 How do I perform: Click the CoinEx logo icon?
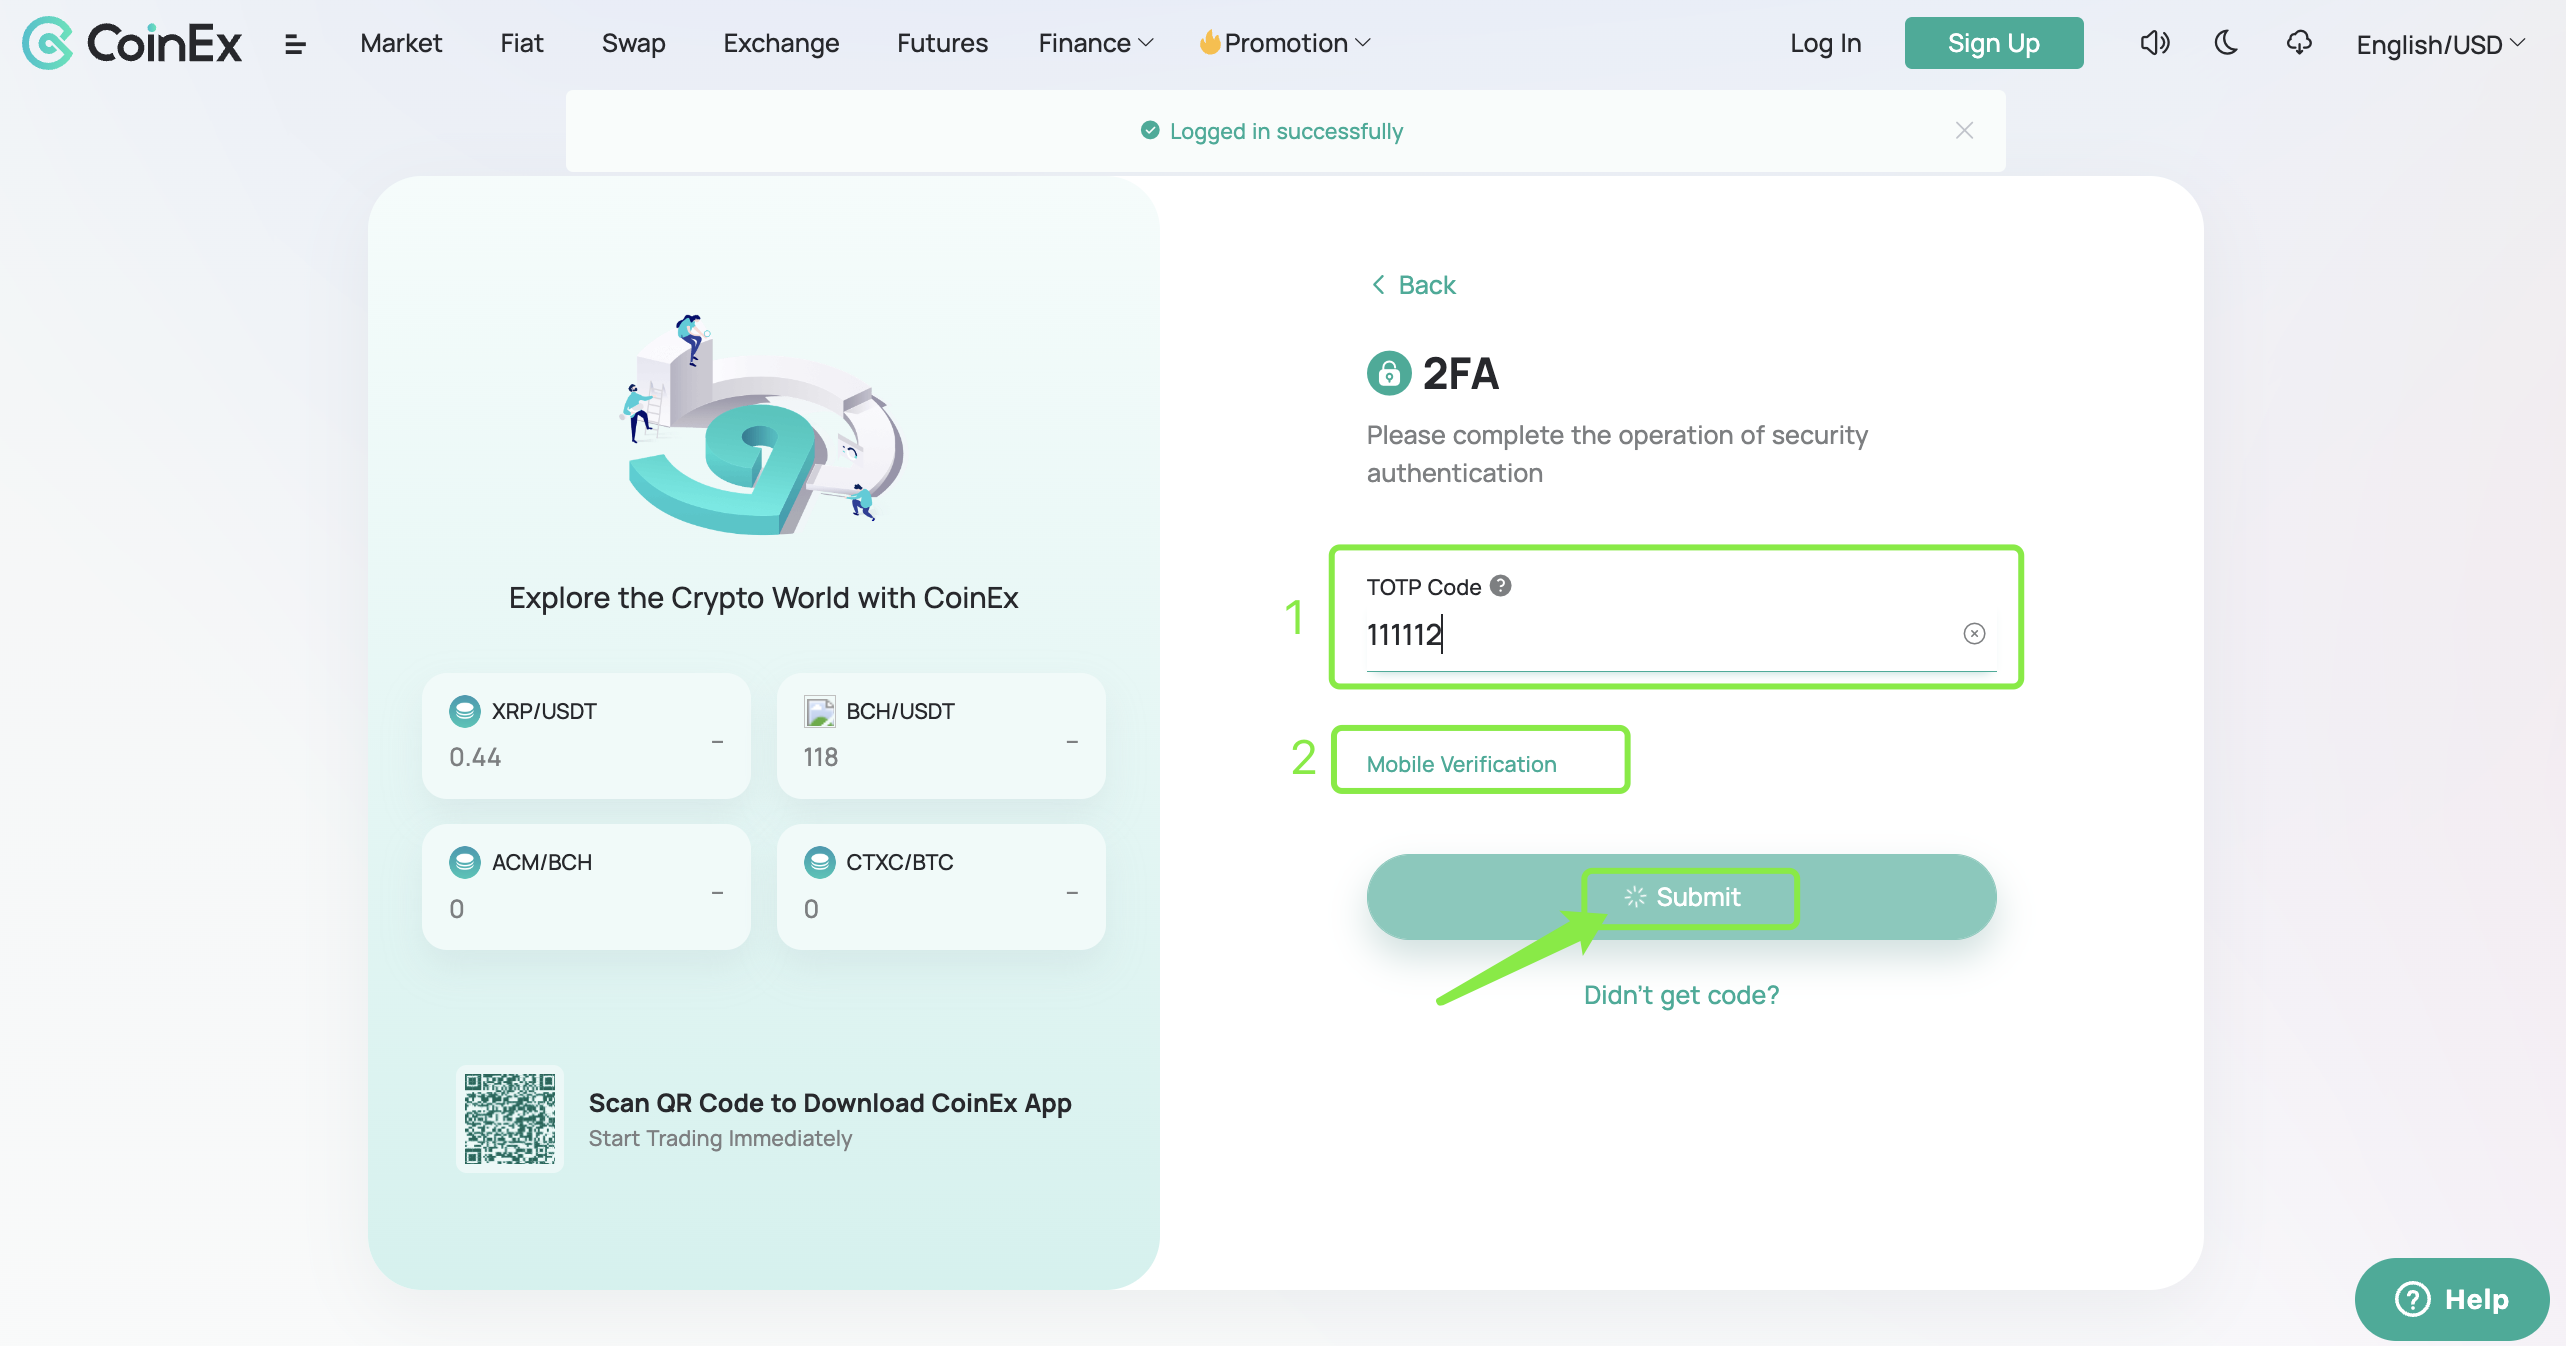click(x=46, y=42)
